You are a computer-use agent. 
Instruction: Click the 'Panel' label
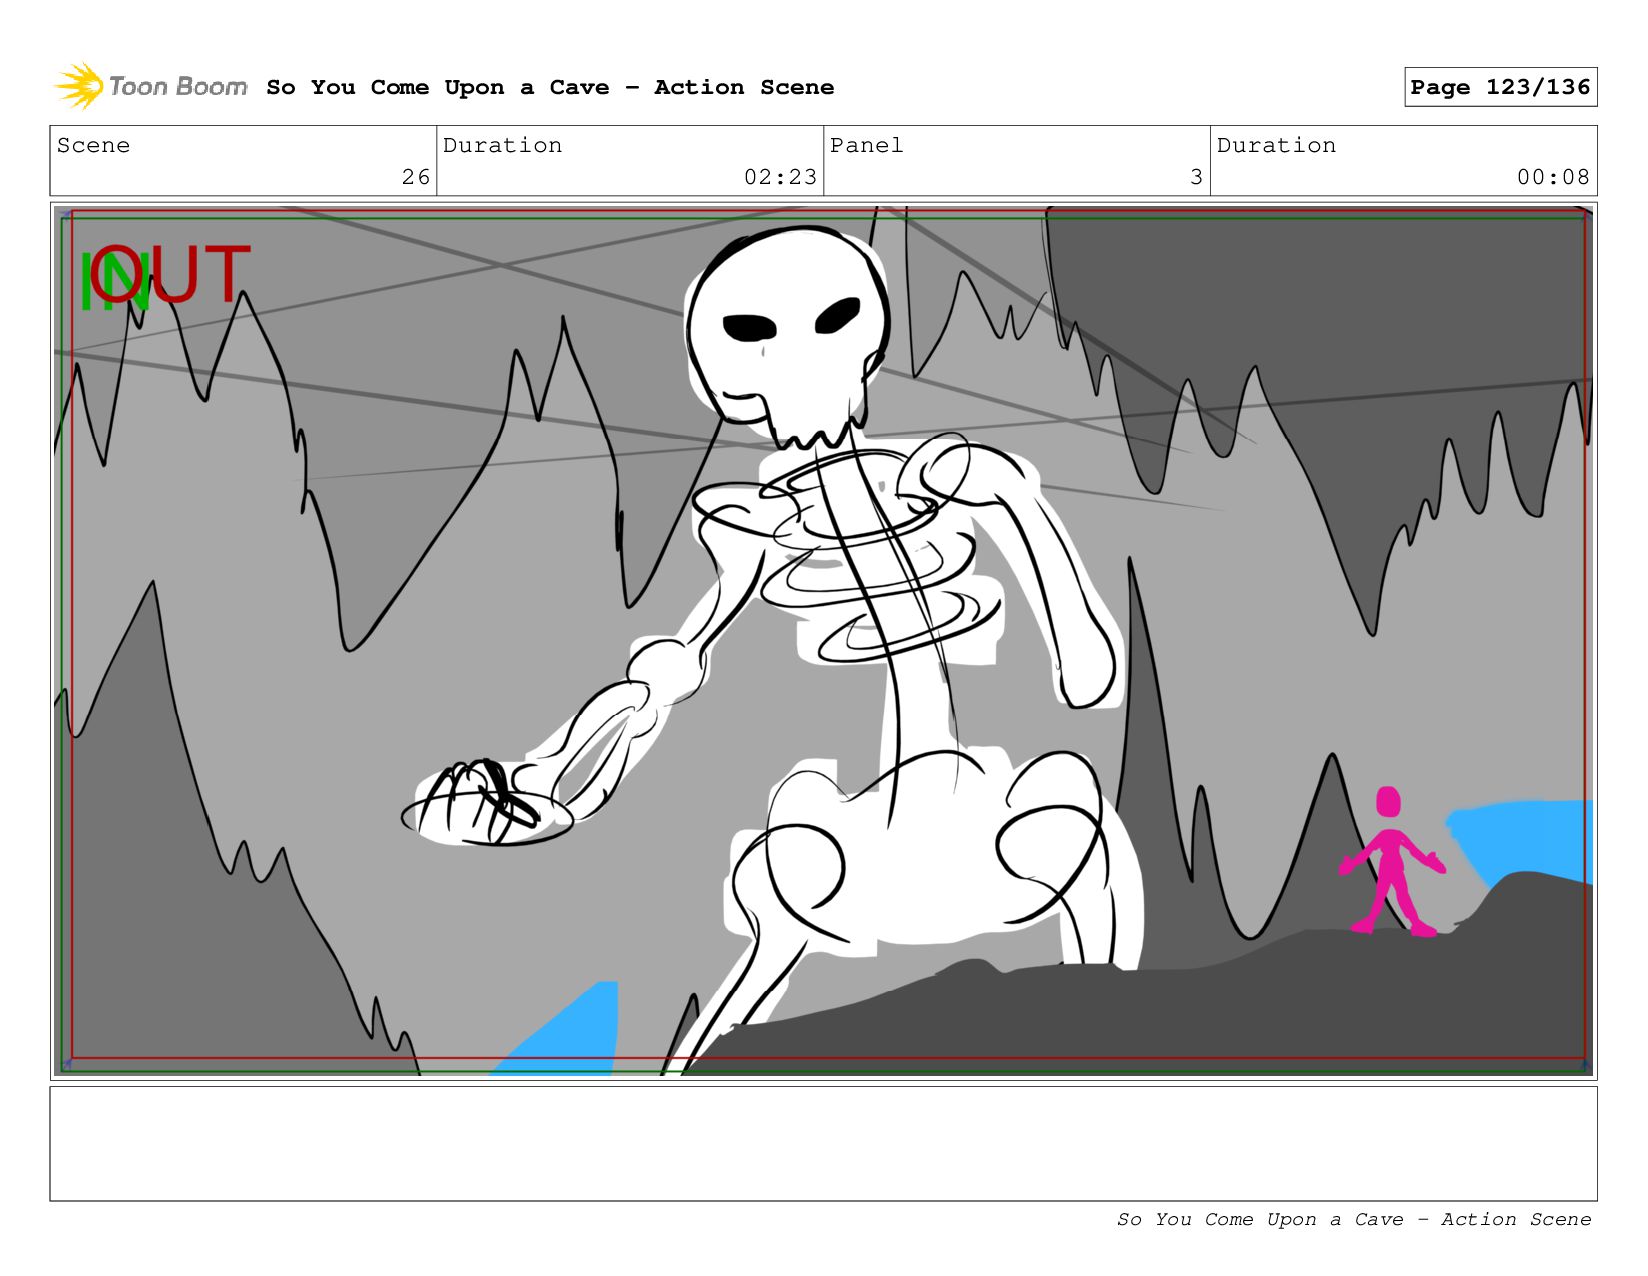866,145
